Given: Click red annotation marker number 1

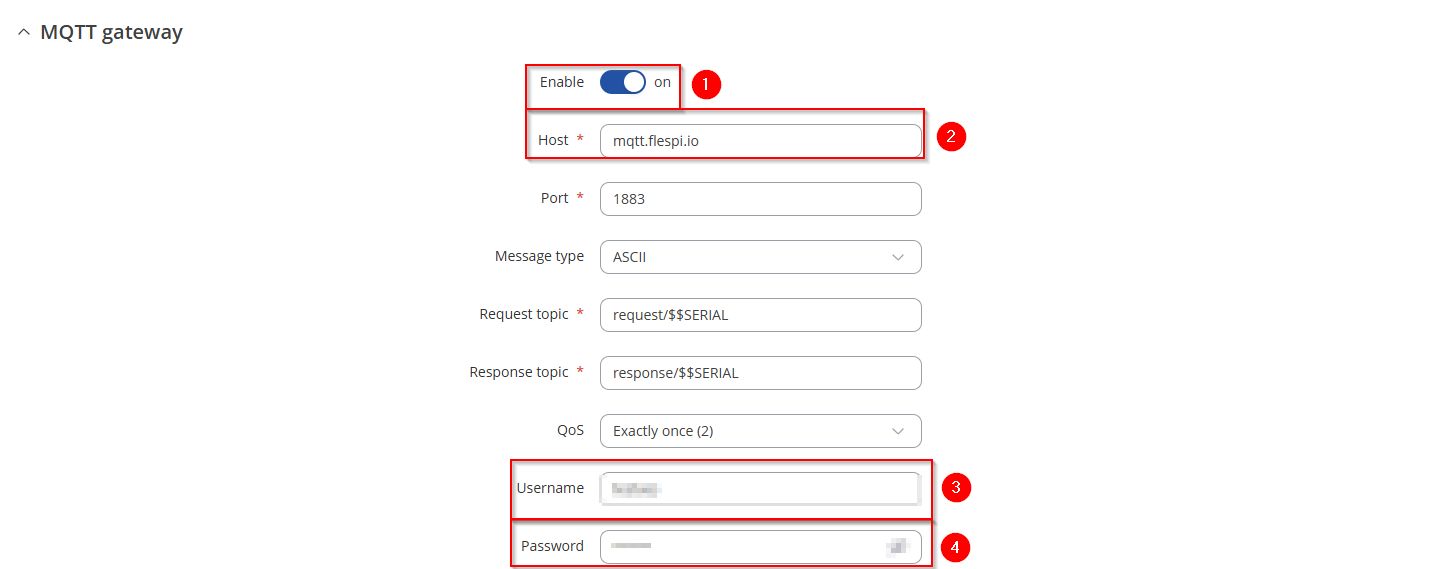Looking at the screenshot, I should [x=706, y=84].
